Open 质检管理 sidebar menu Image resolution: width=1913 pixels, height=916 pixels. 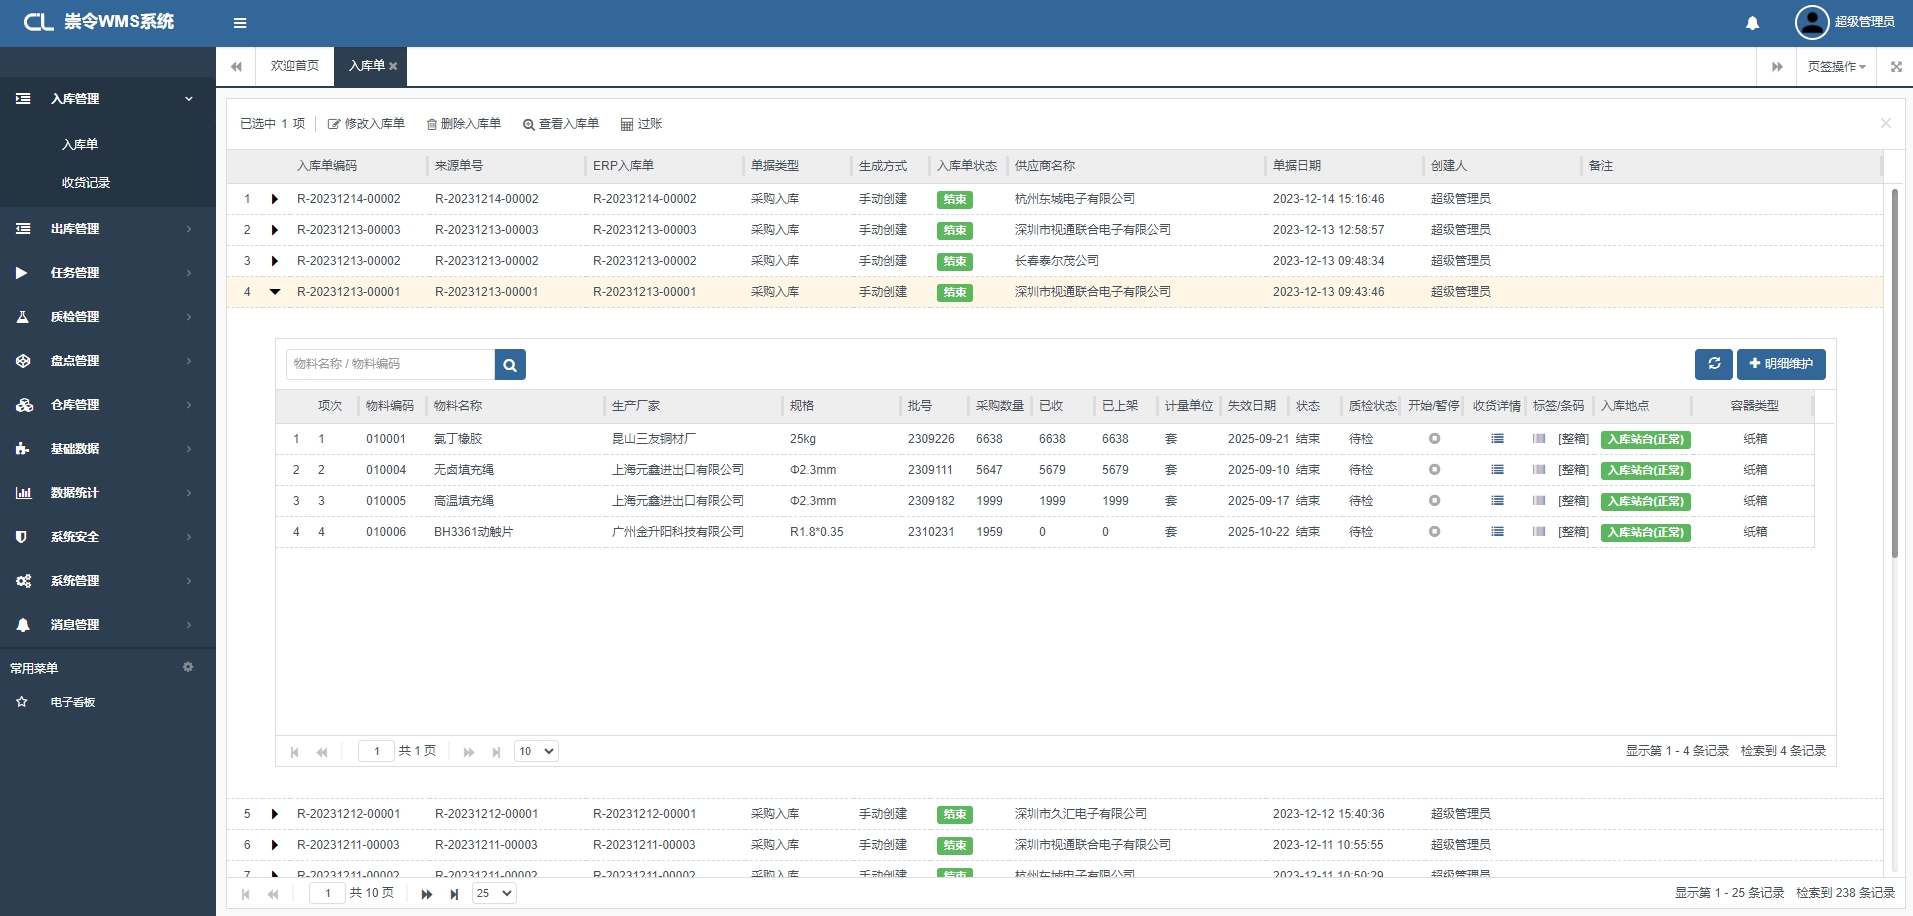click(108, 317)
